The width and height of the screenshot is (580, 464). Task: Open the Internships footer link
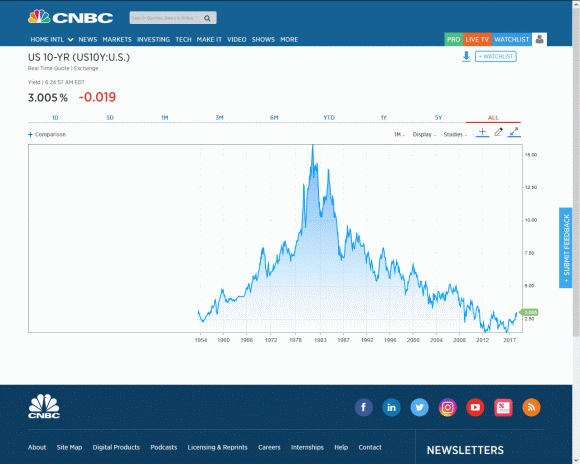(x=307, y=447)
